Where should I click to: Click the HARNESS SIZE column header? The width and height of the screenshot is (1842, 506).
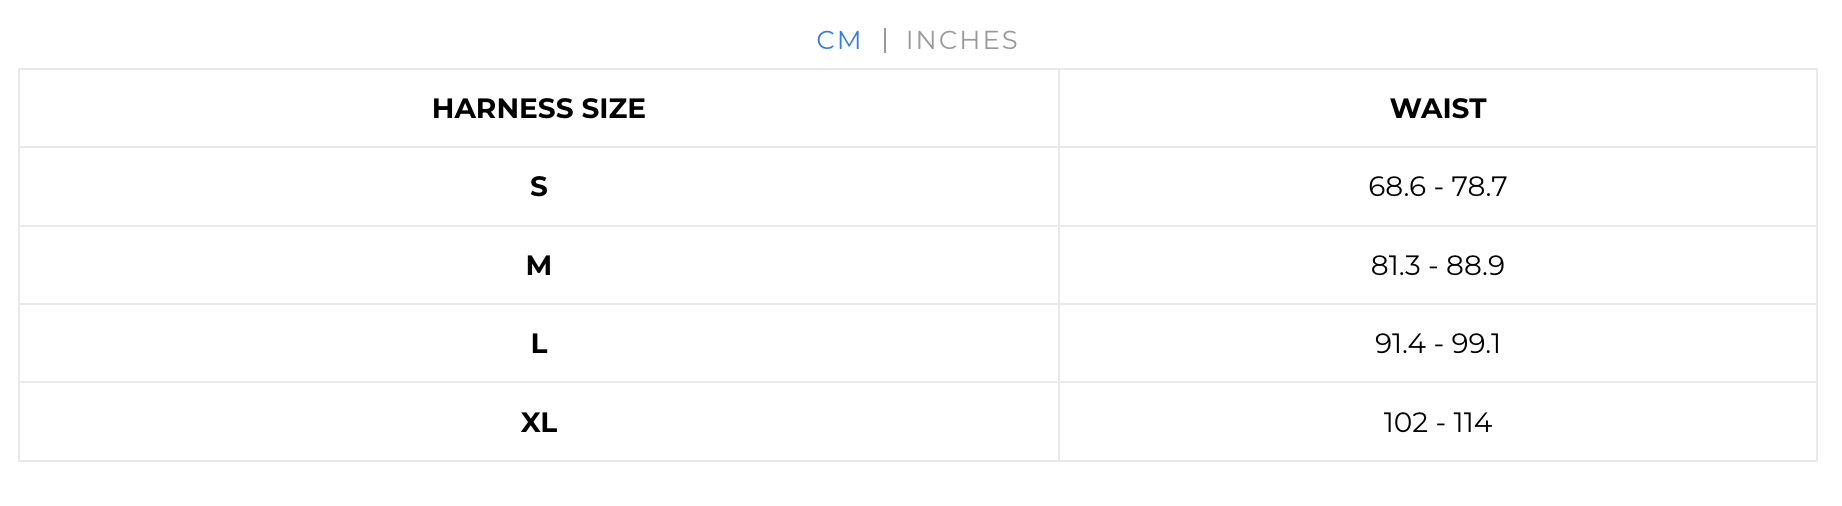tap(539, 108)
